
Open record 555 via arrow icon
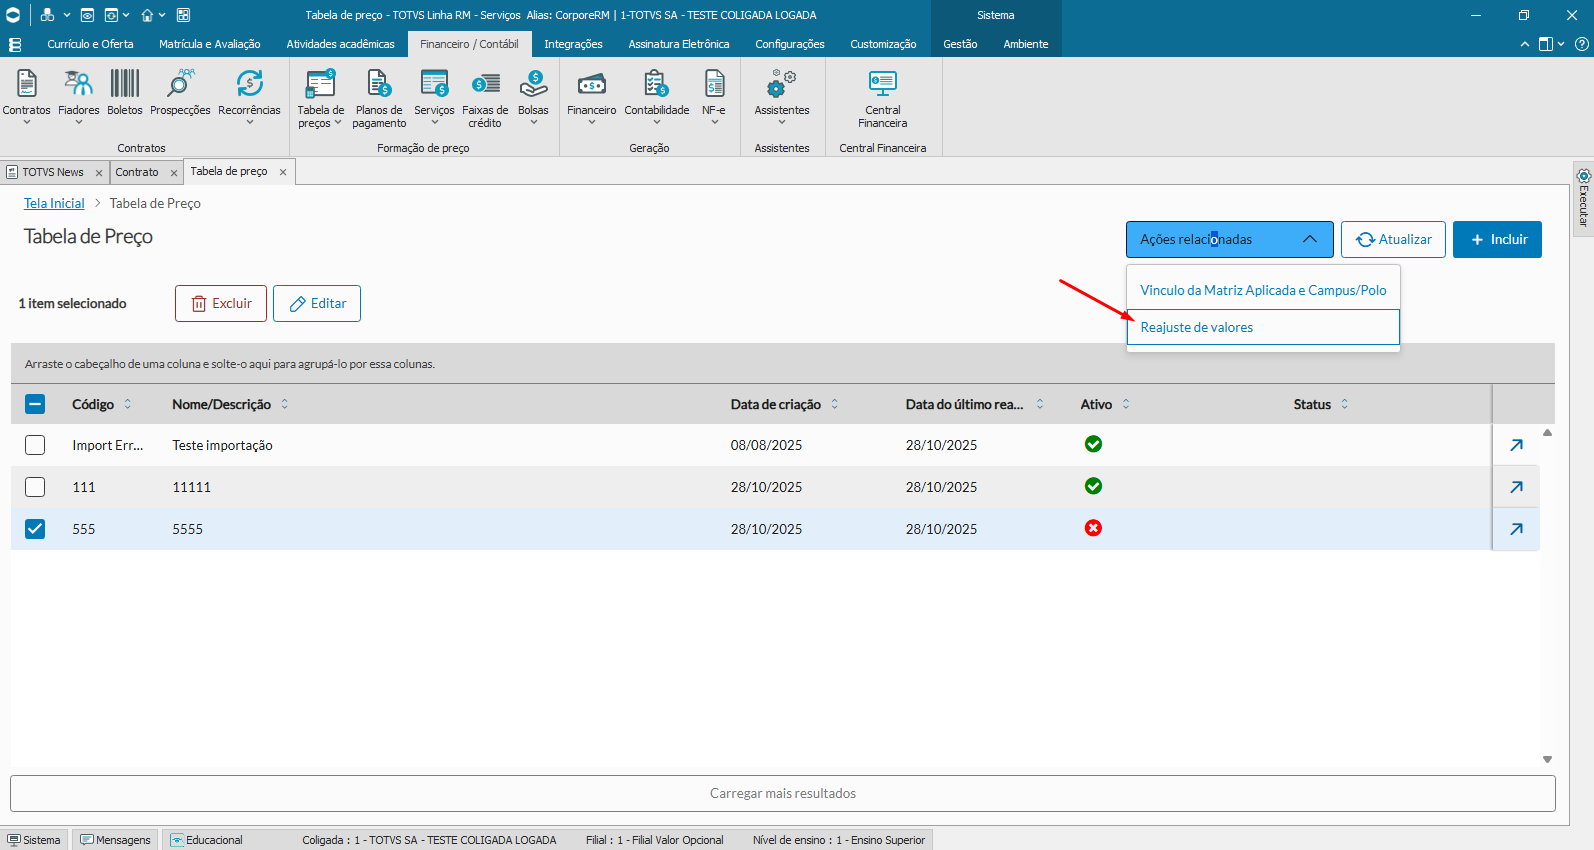[x=1516, y=529]
